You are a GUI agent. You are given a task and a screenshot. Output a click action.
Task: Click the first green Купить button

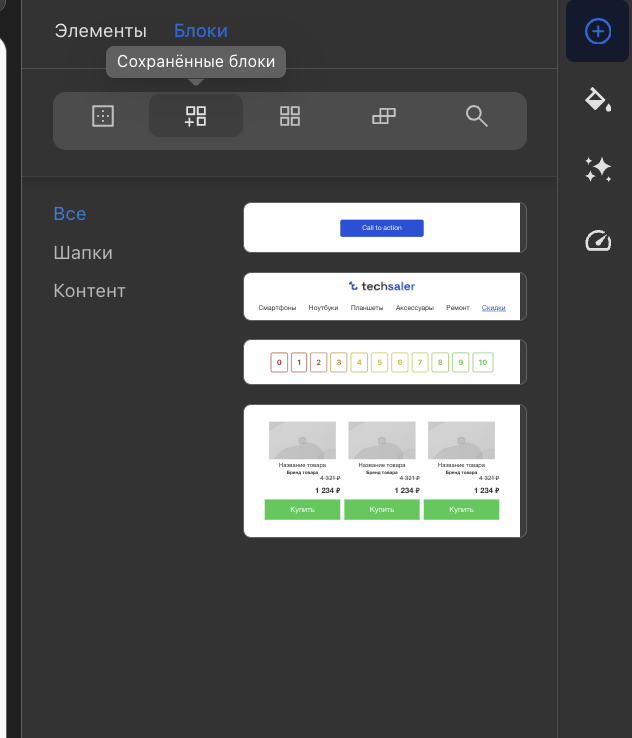[302, 510]
